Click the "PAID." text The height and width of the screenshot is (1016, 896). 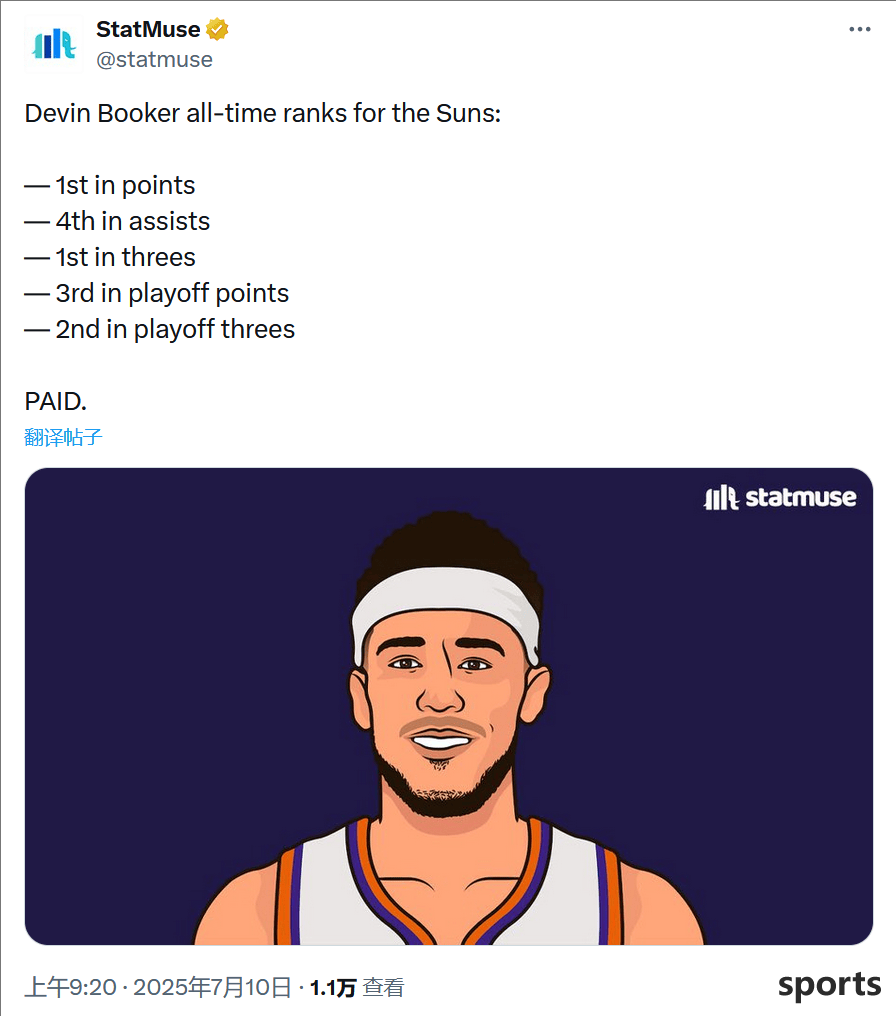click(x=55, y=402)
